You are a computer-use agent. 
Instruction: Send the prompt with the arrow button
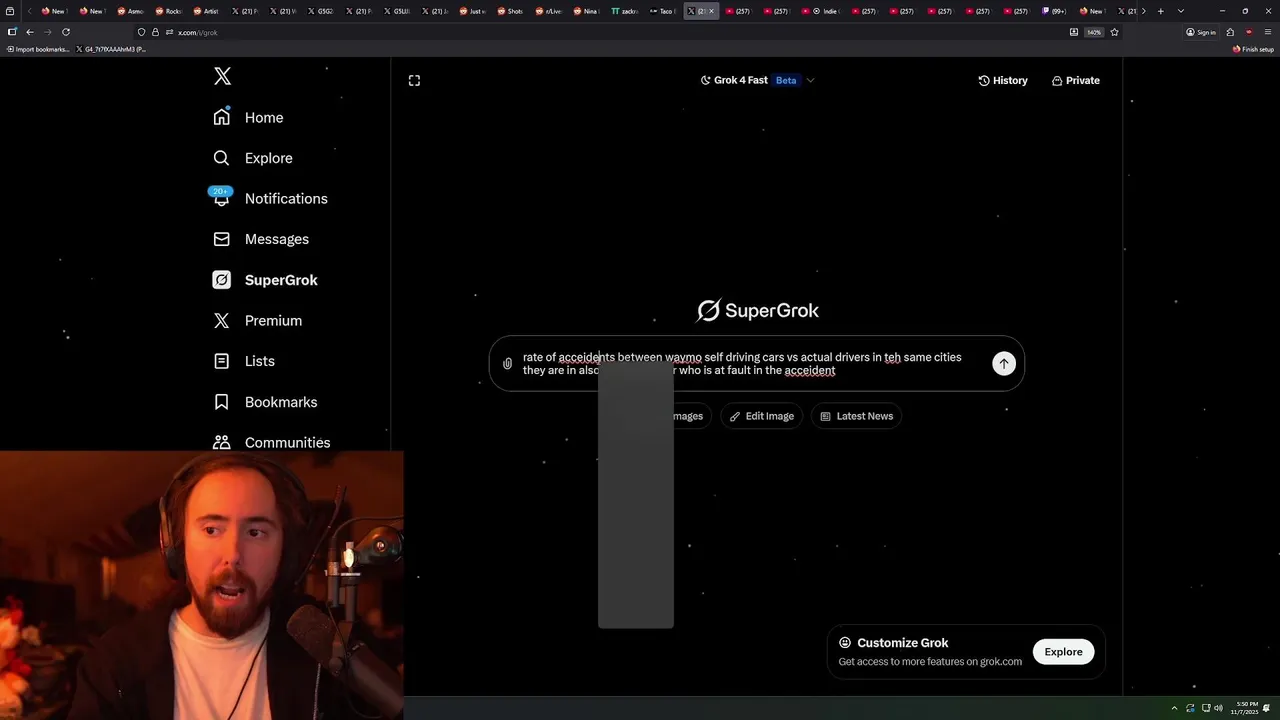(1003, 364)
